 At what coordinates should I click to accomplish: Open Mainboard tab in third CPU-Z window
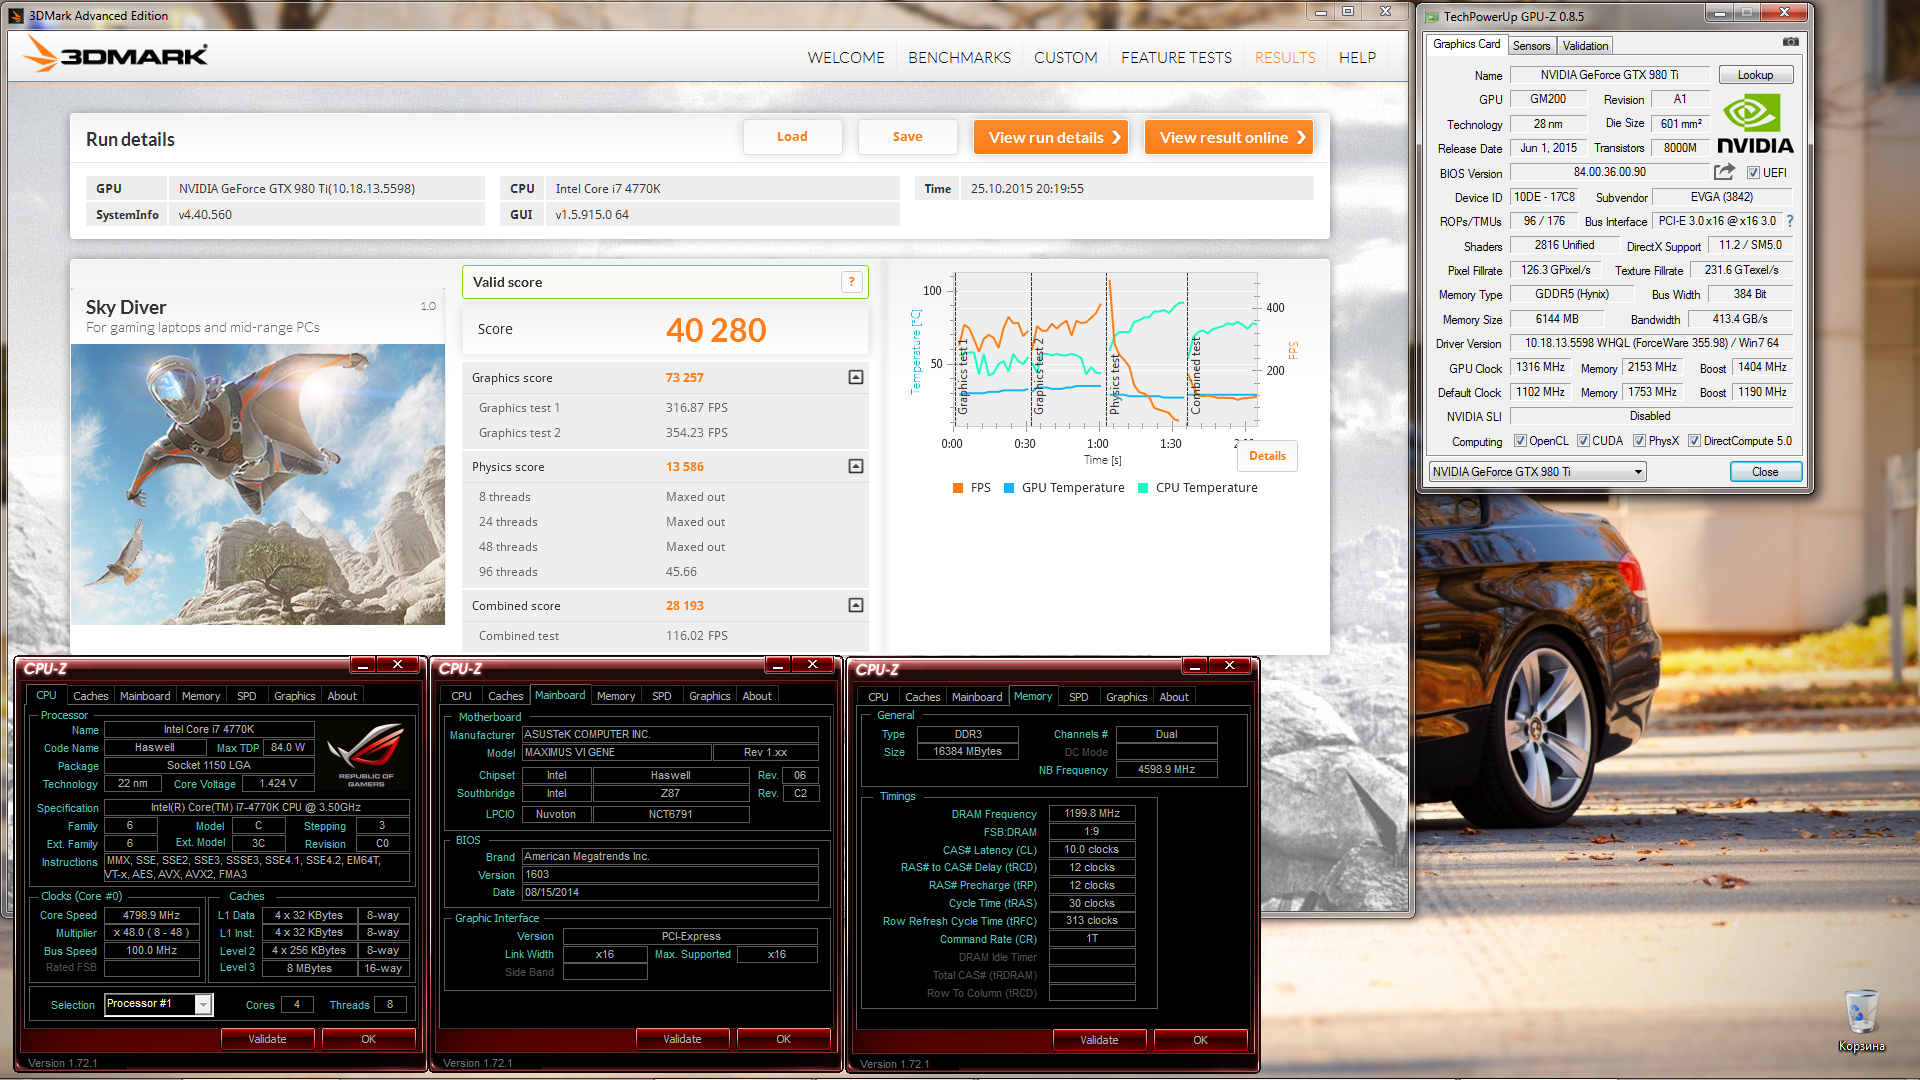(976, 697)
